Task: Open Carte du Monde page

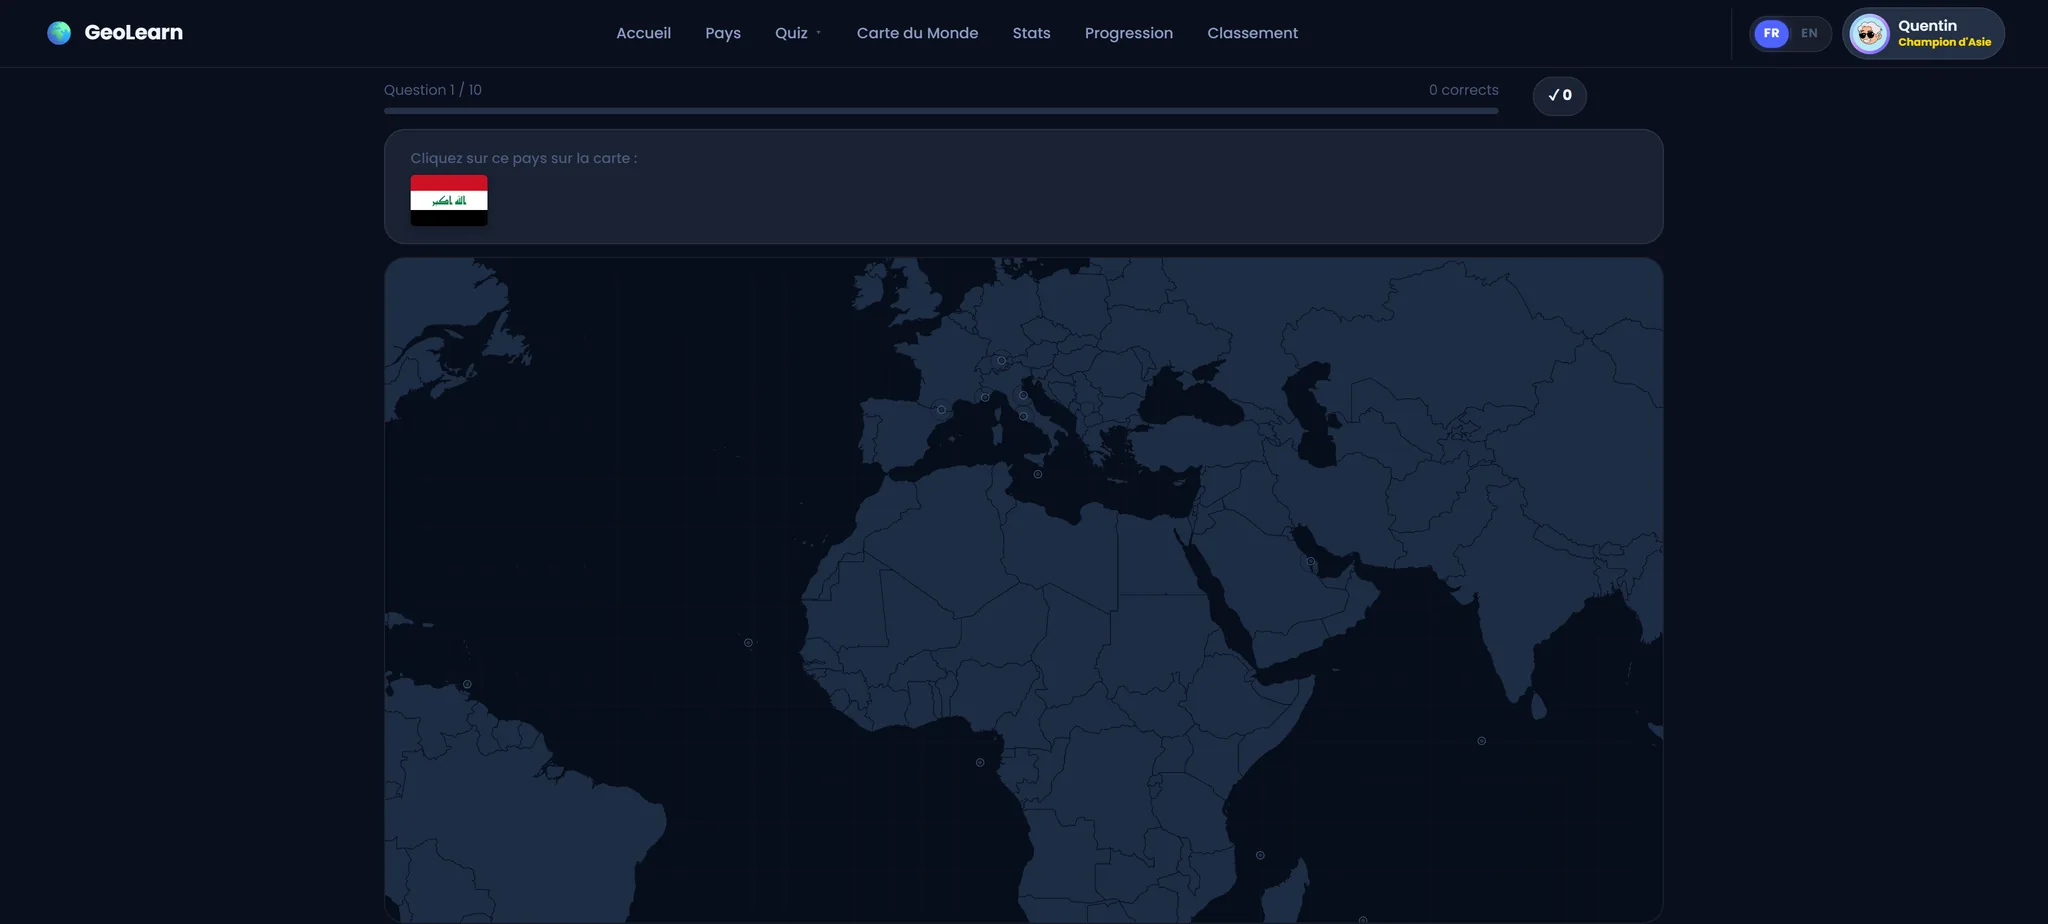Action: [x=917, y=33]
